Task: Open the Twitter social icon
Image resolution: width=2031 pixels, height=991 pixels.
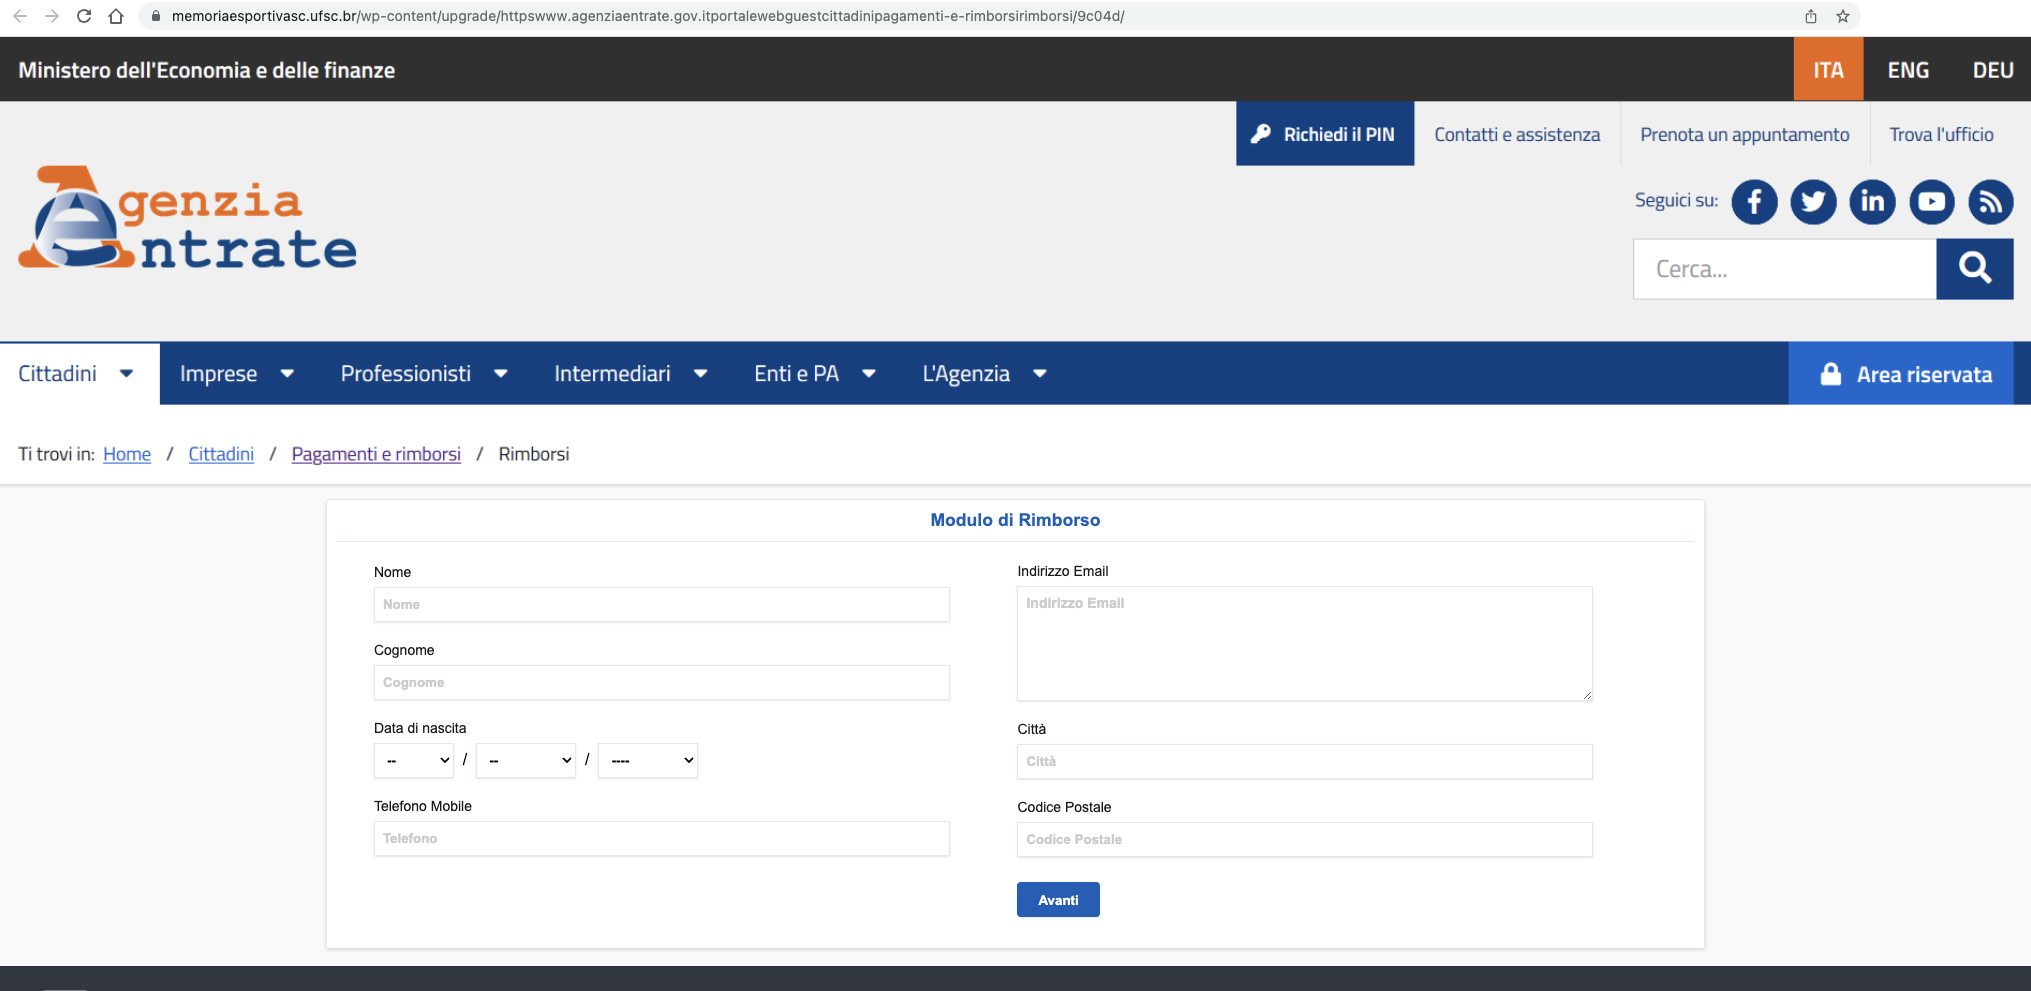Action: tap(1813, 202)
